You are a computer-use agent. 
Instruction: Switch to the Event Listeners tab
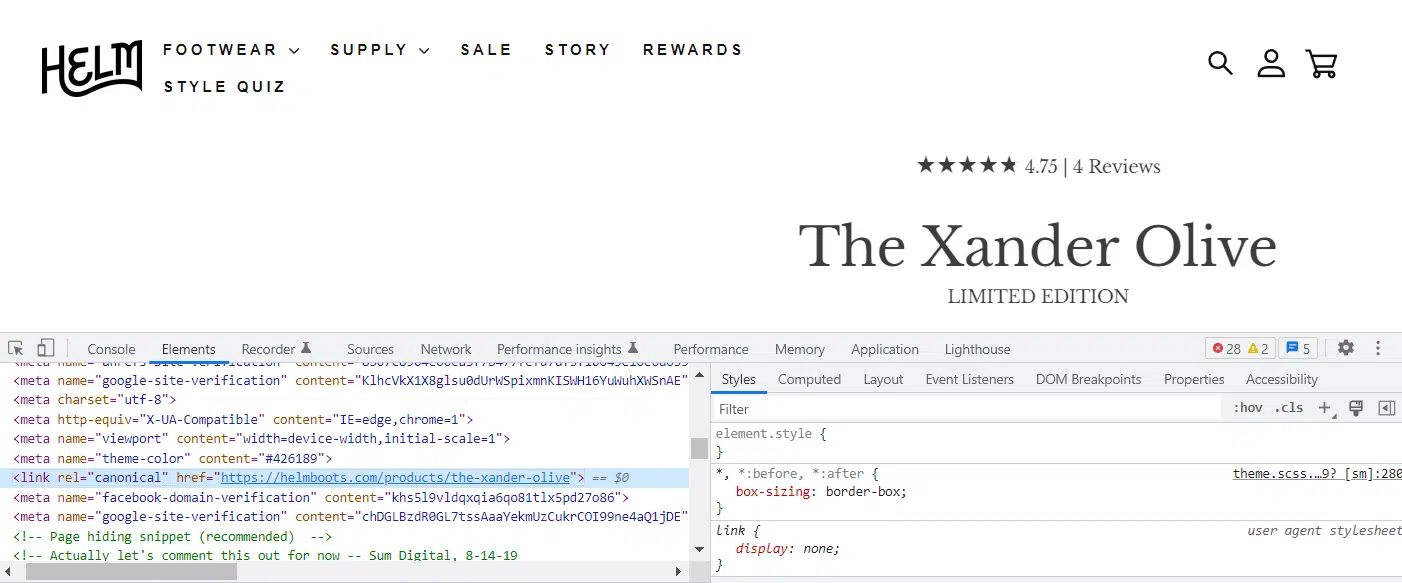[x=969, y=379]
